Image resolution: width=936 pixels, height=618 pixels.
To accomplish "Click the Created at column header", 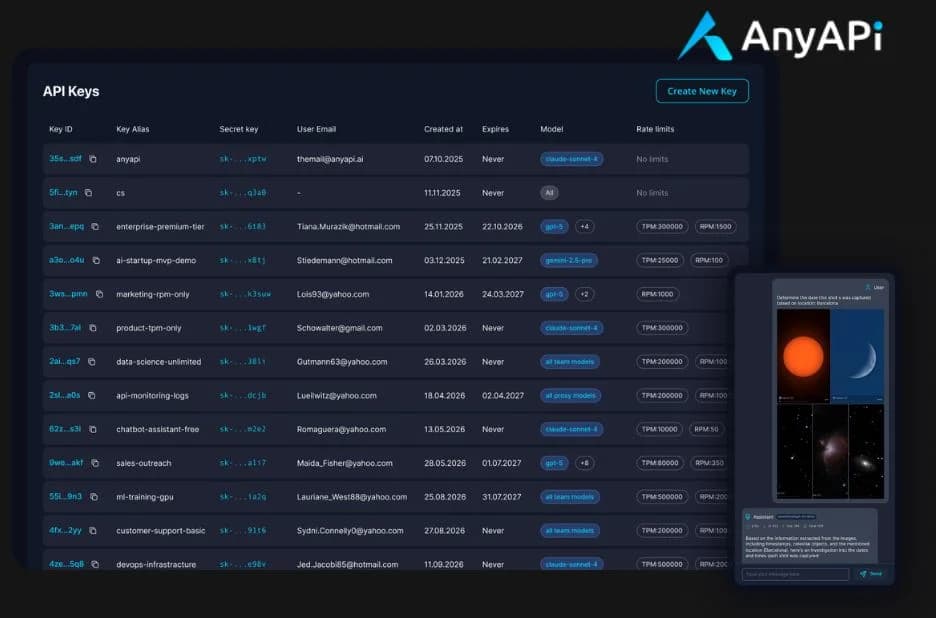I will (444, 129).
